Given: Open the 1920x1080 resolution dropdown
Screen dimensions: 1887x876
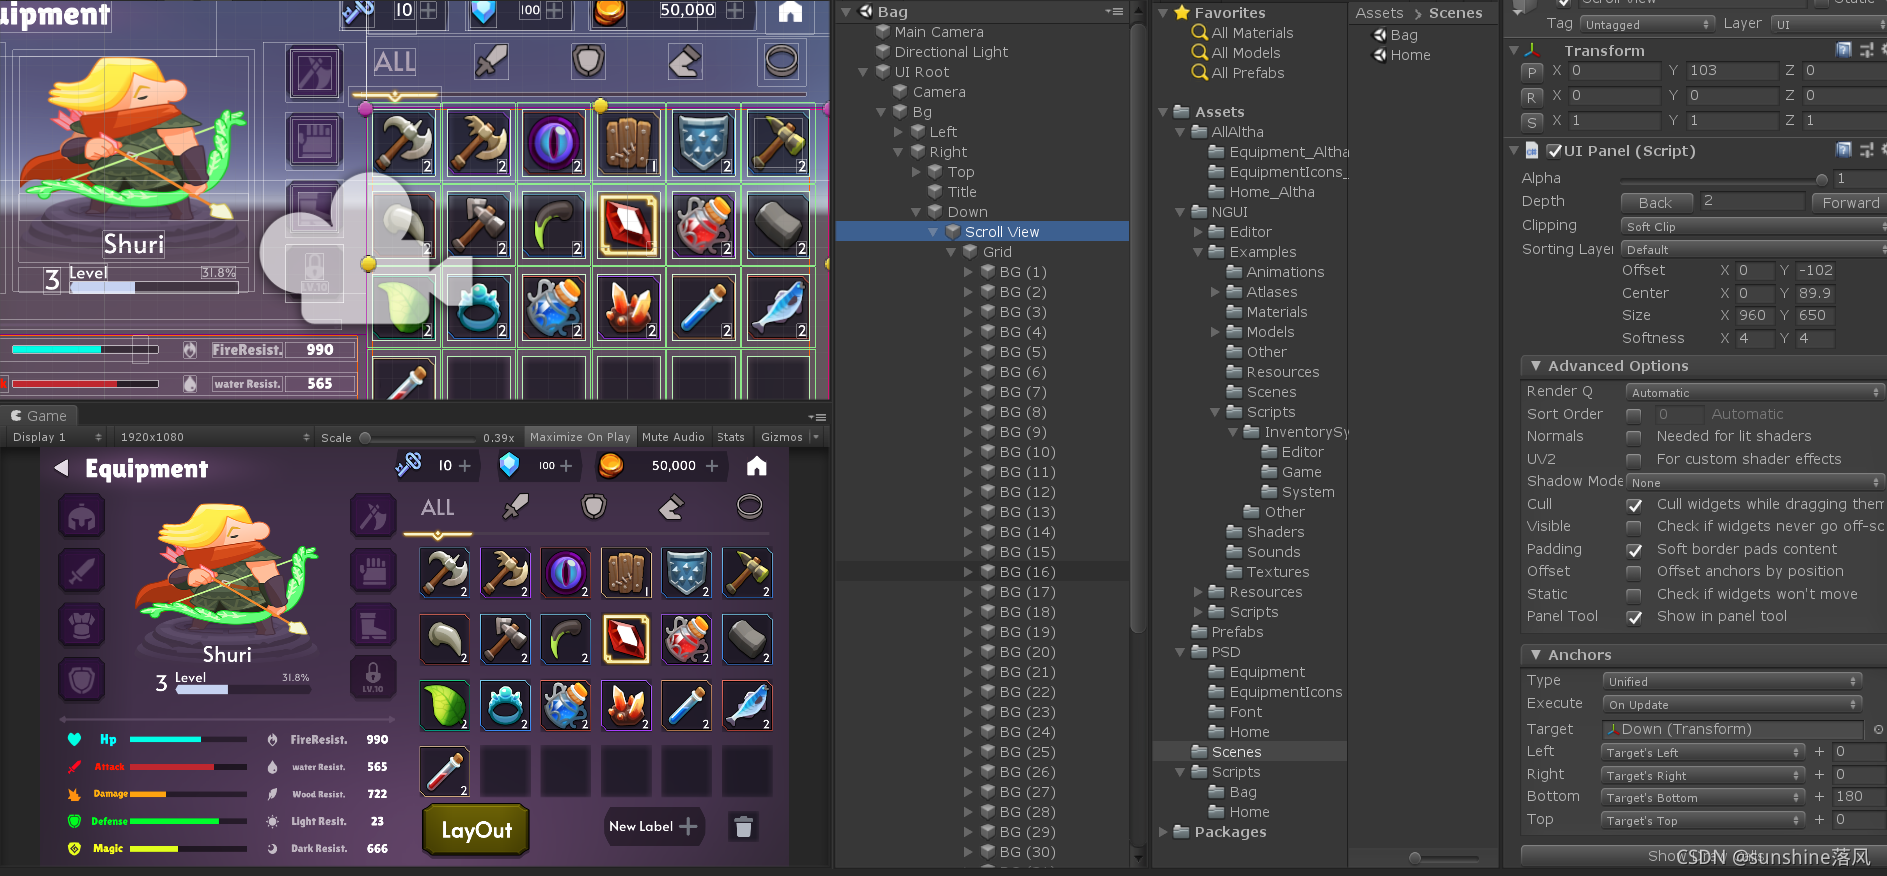Looking at the screenshot, I should (214, 437).
